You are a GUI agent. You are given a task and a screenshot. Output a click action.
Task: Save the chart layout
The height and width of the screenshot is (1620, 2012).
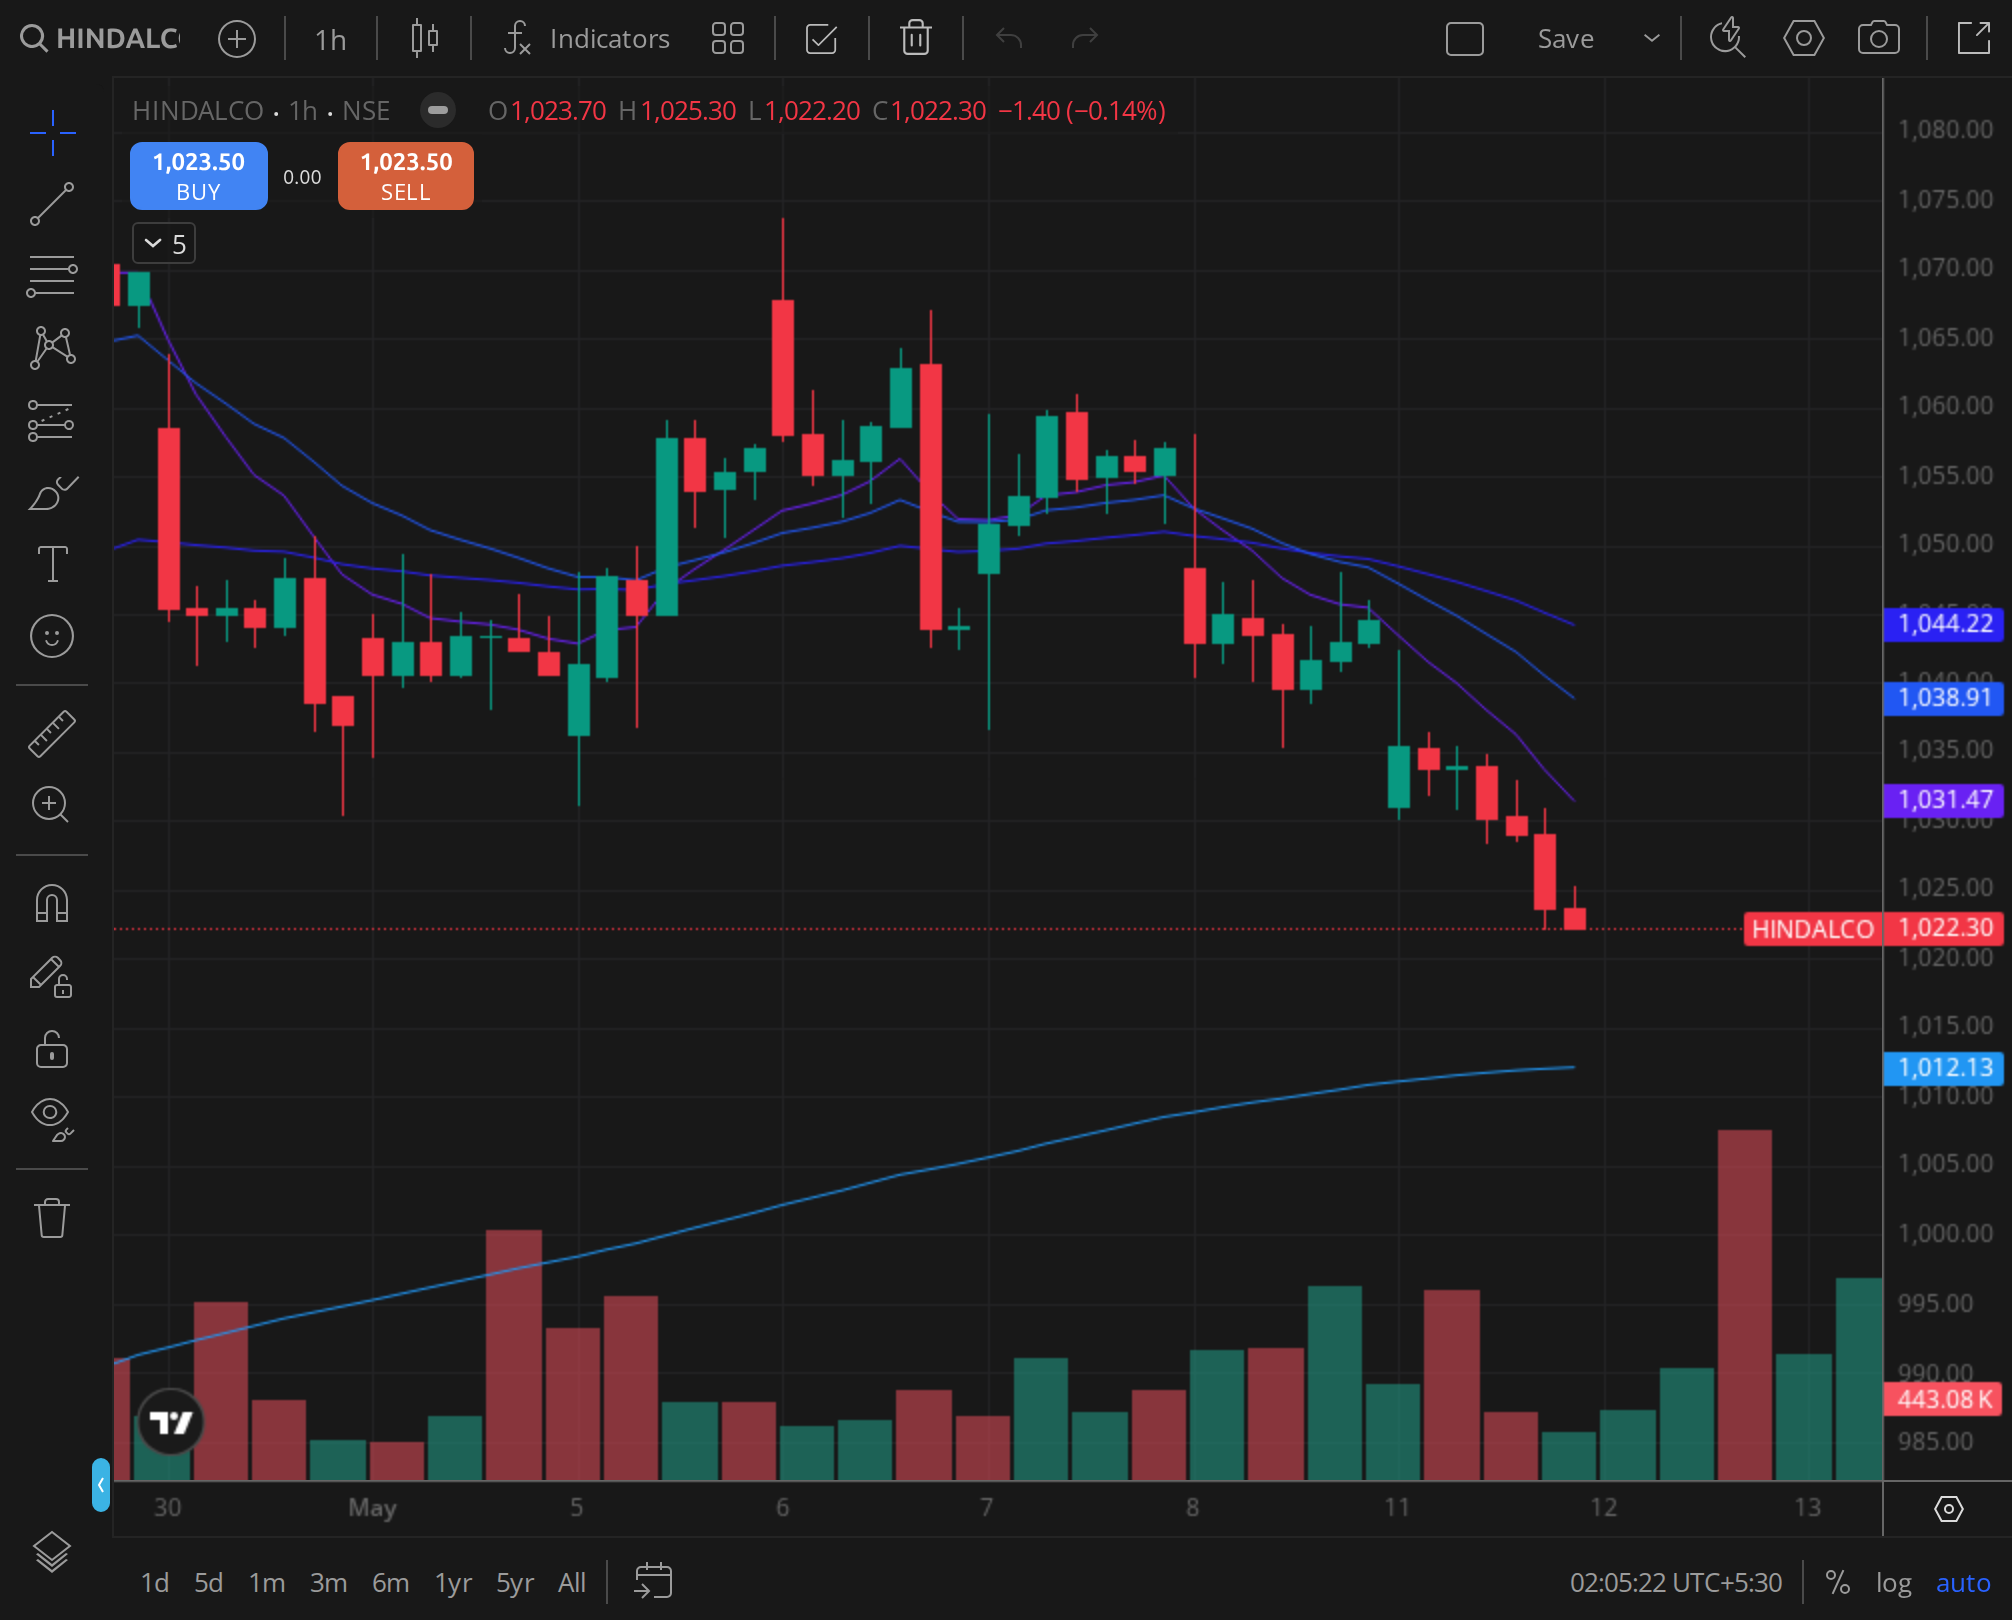click(1565, 39)
